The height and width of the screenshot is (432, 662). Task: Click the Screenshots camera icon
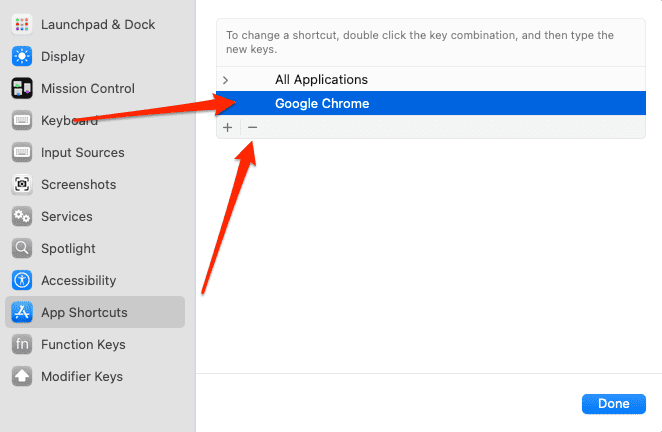click(22, 184)
